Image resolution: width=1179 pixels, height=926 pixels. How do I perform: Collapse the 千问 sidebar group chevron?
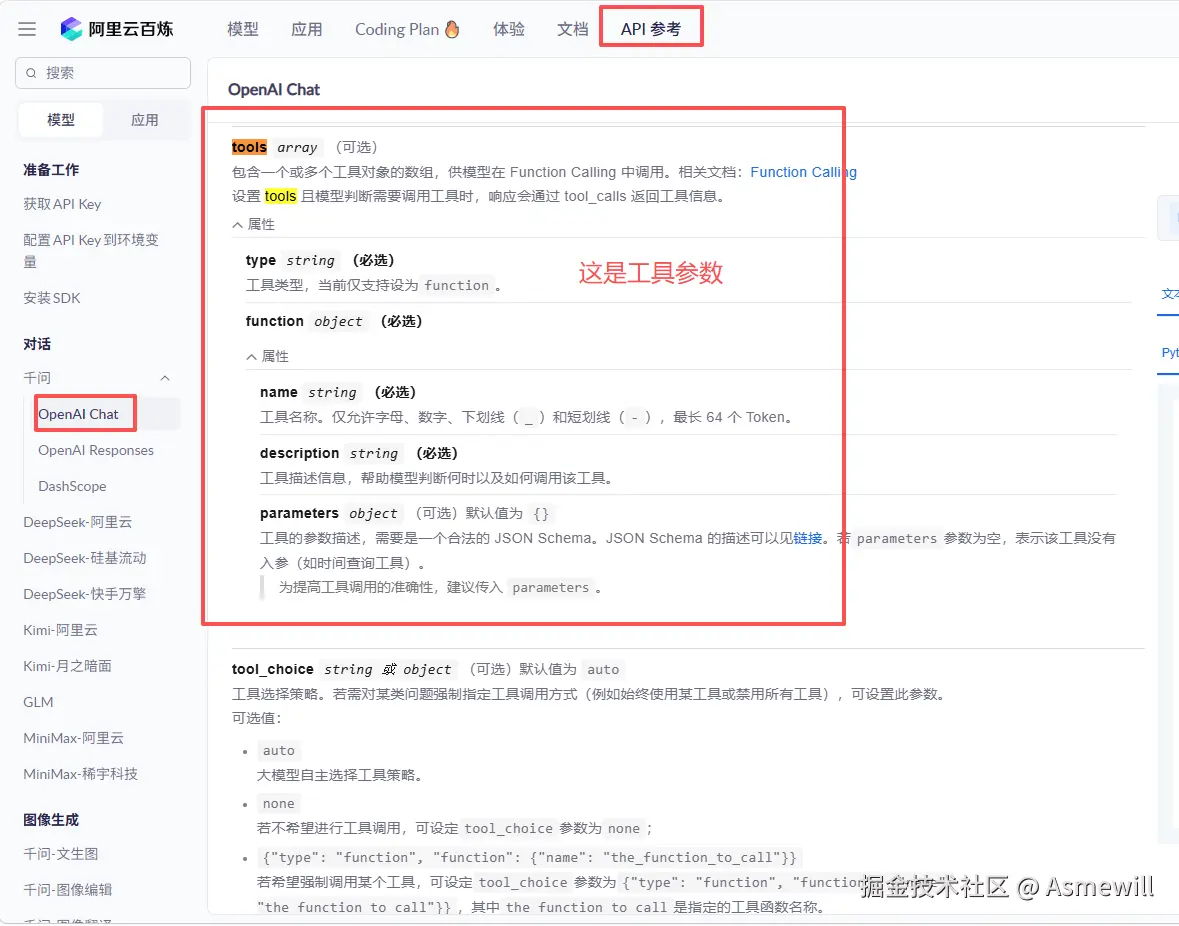[x=165, y=378]
